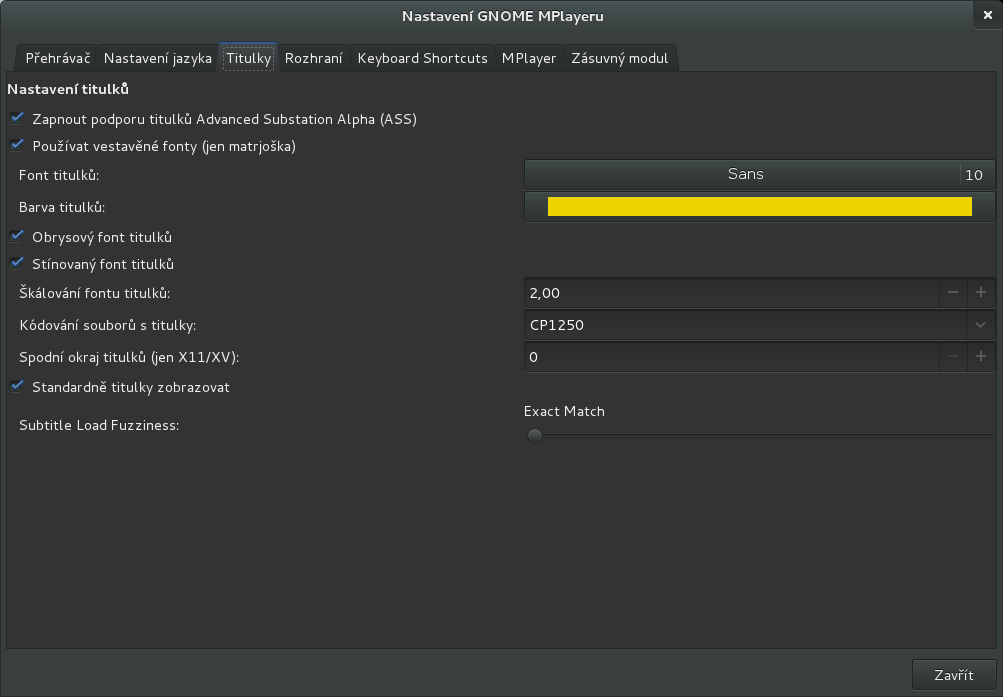Close the settings dialog with X
Image resolution: width=1003 pixels, height=697 pixels.
click(x=988, y=15)
